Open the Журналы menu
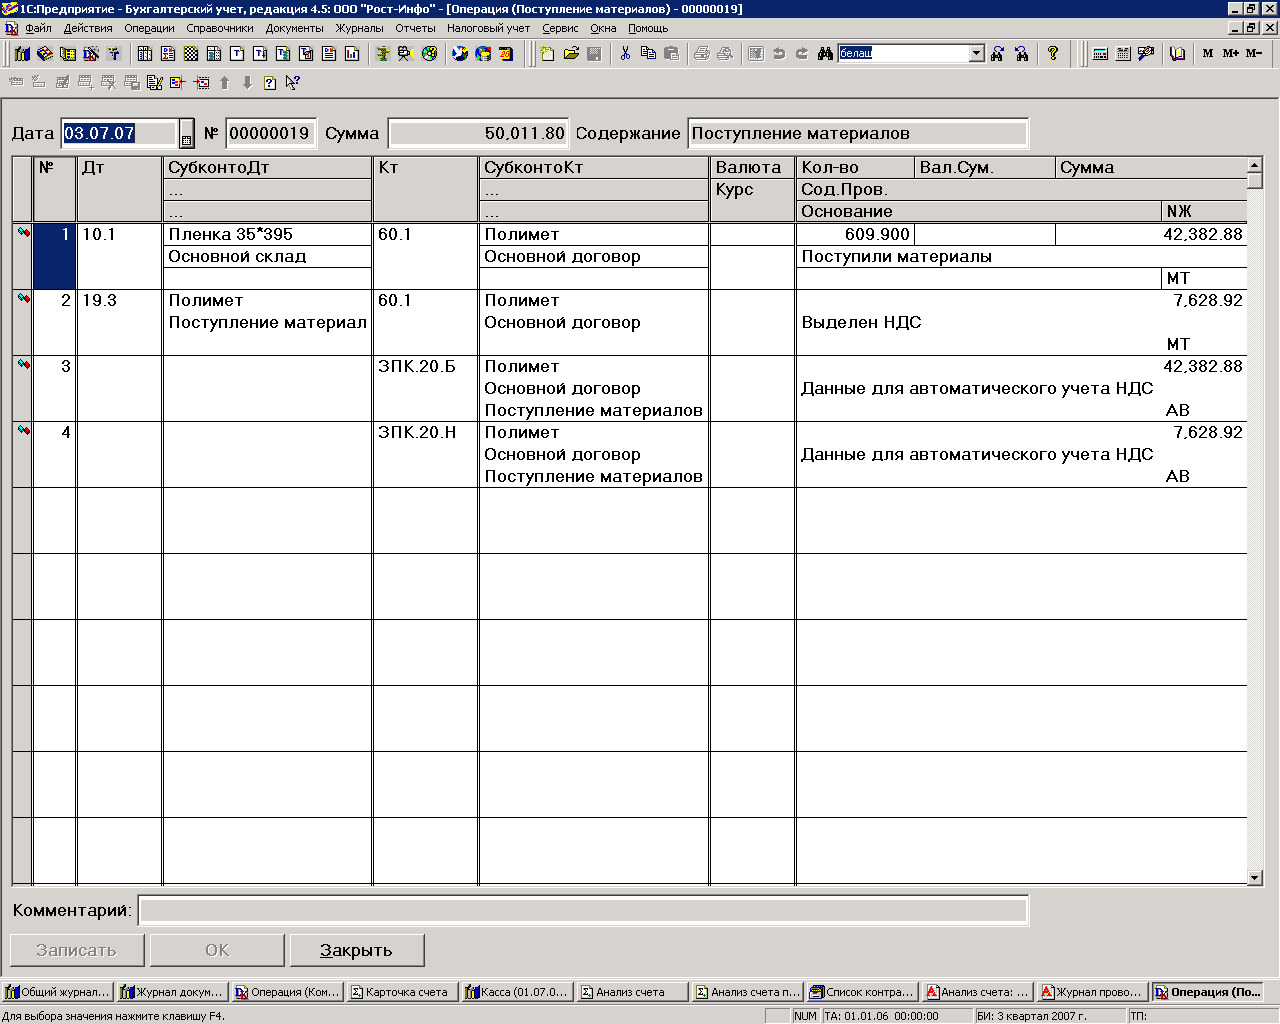The image size is (1280, 1024). (x=360, y=28)
